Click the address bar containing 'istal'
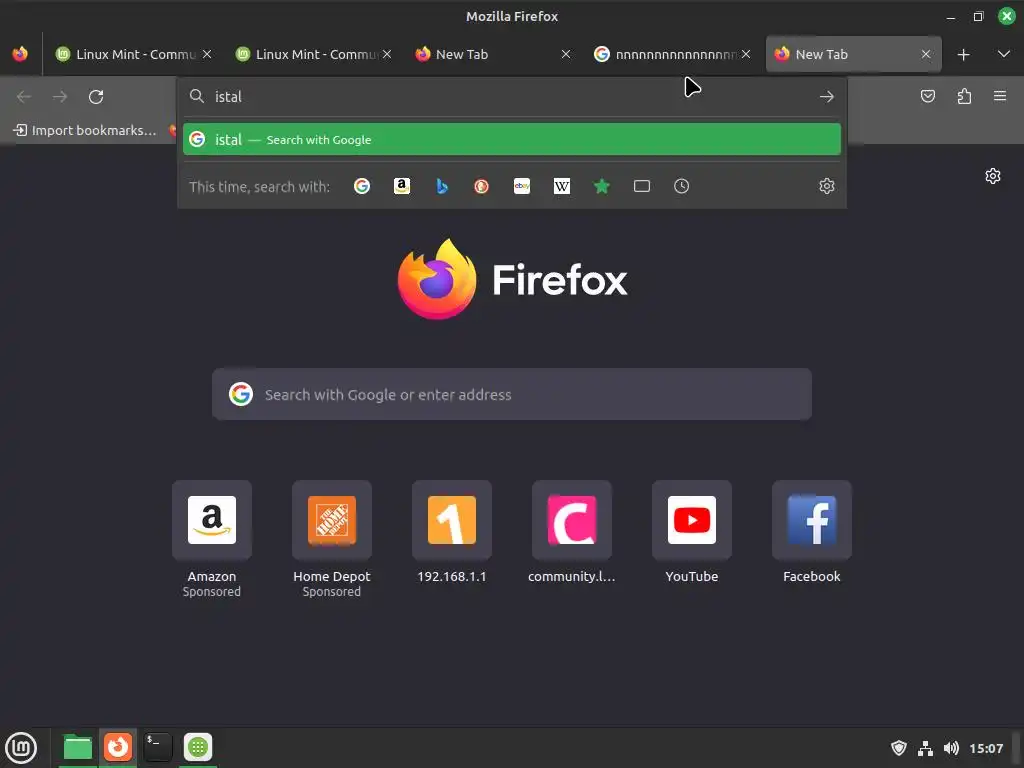1024x768 pixels. pos(512,97)
